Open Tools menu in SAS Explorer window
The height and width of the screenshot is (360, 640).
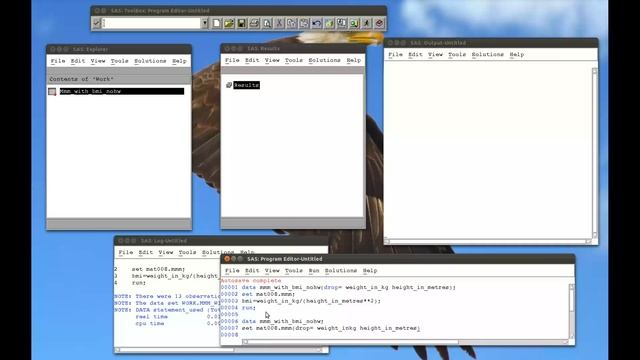click(119, 61)
